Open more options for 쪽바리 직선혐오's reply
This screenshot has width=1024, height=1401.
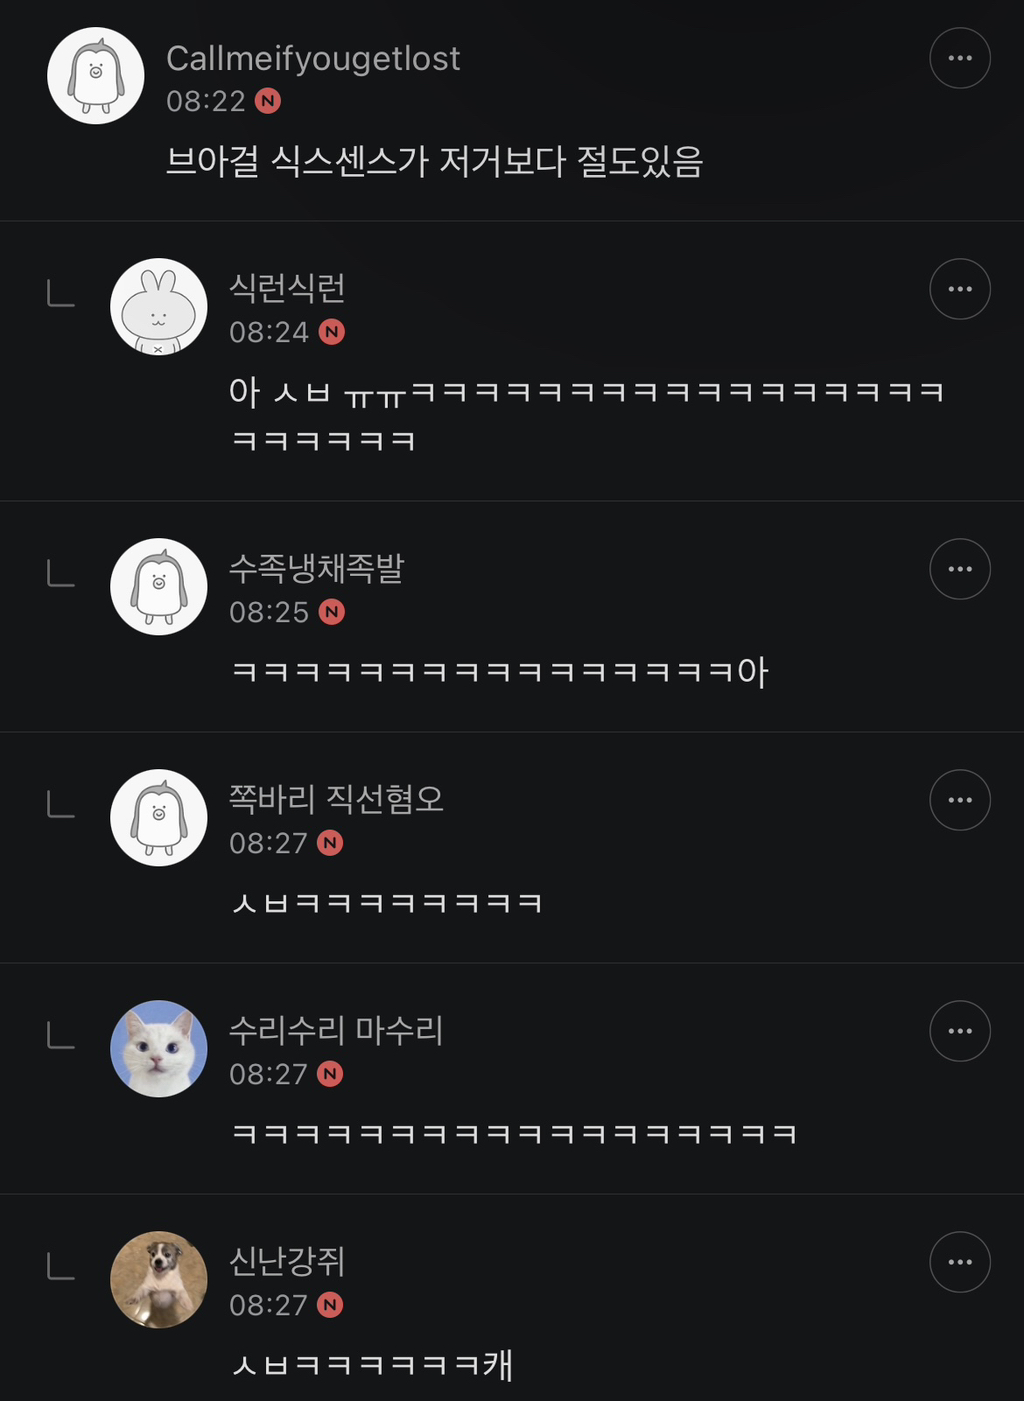tap(959, 800)
